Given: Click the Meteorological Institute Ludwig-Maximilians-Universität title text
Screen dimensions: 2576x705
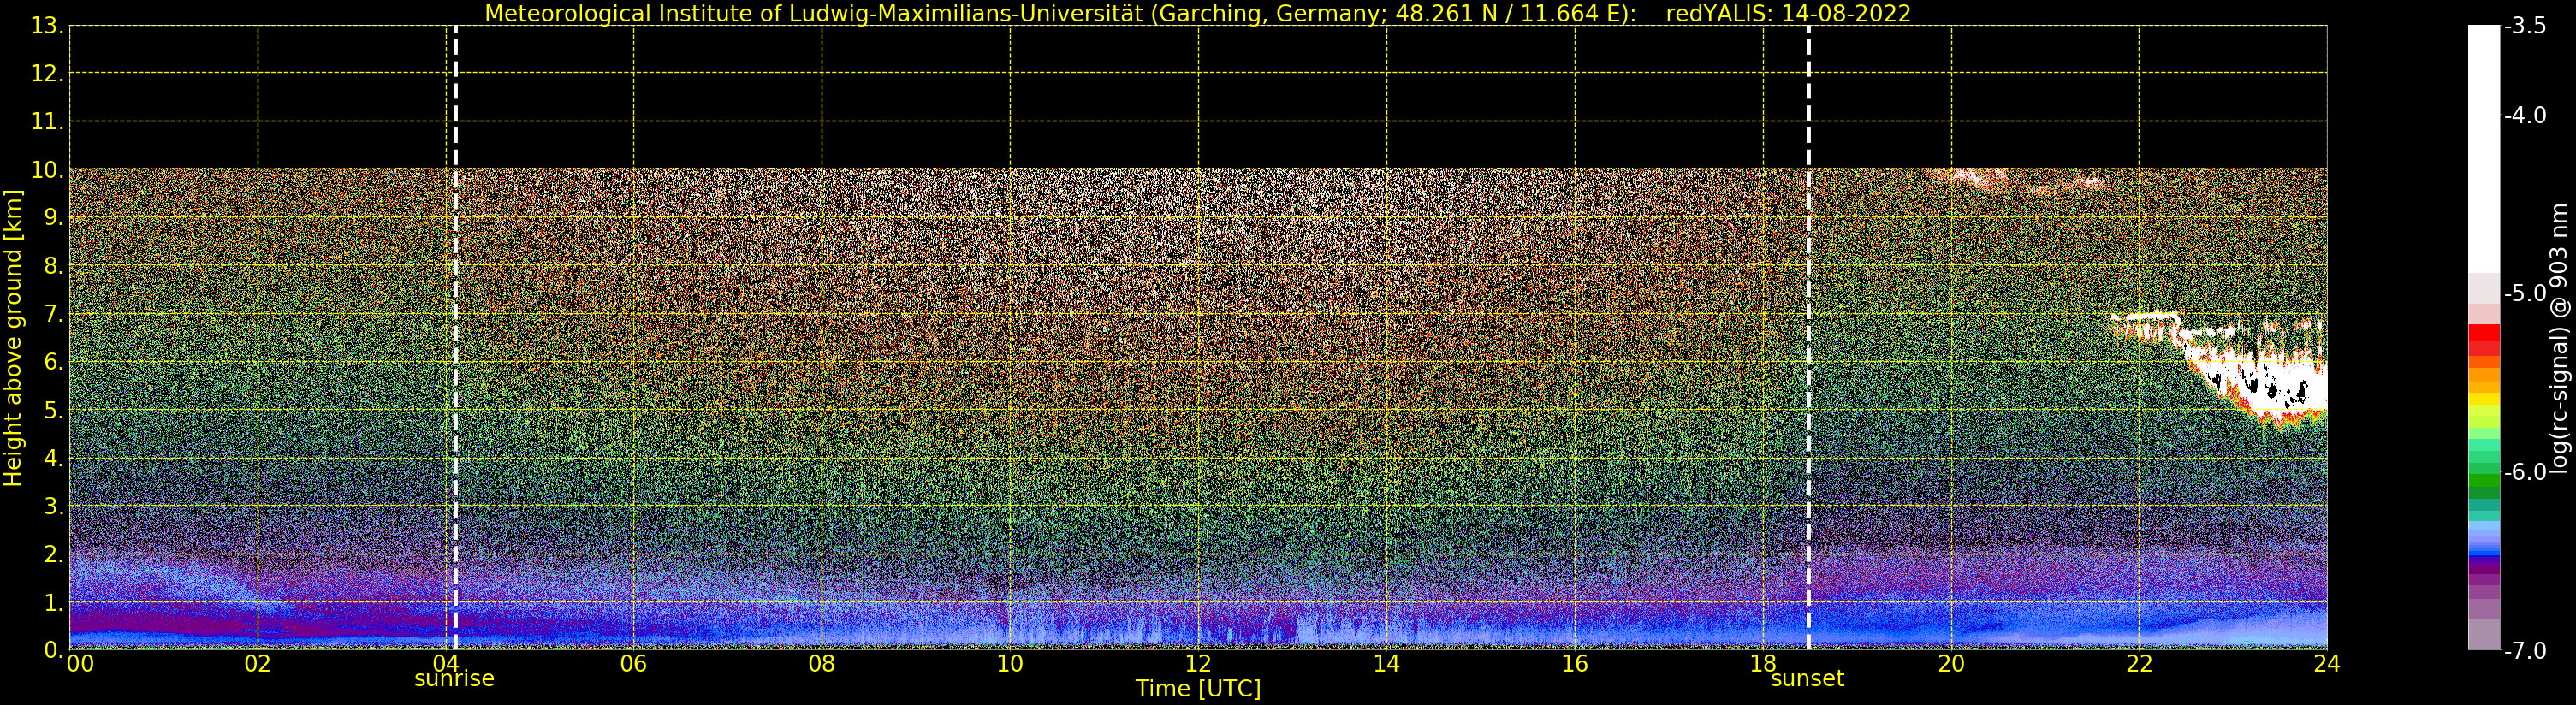Looking at the screenshot, I should 1061,14.
